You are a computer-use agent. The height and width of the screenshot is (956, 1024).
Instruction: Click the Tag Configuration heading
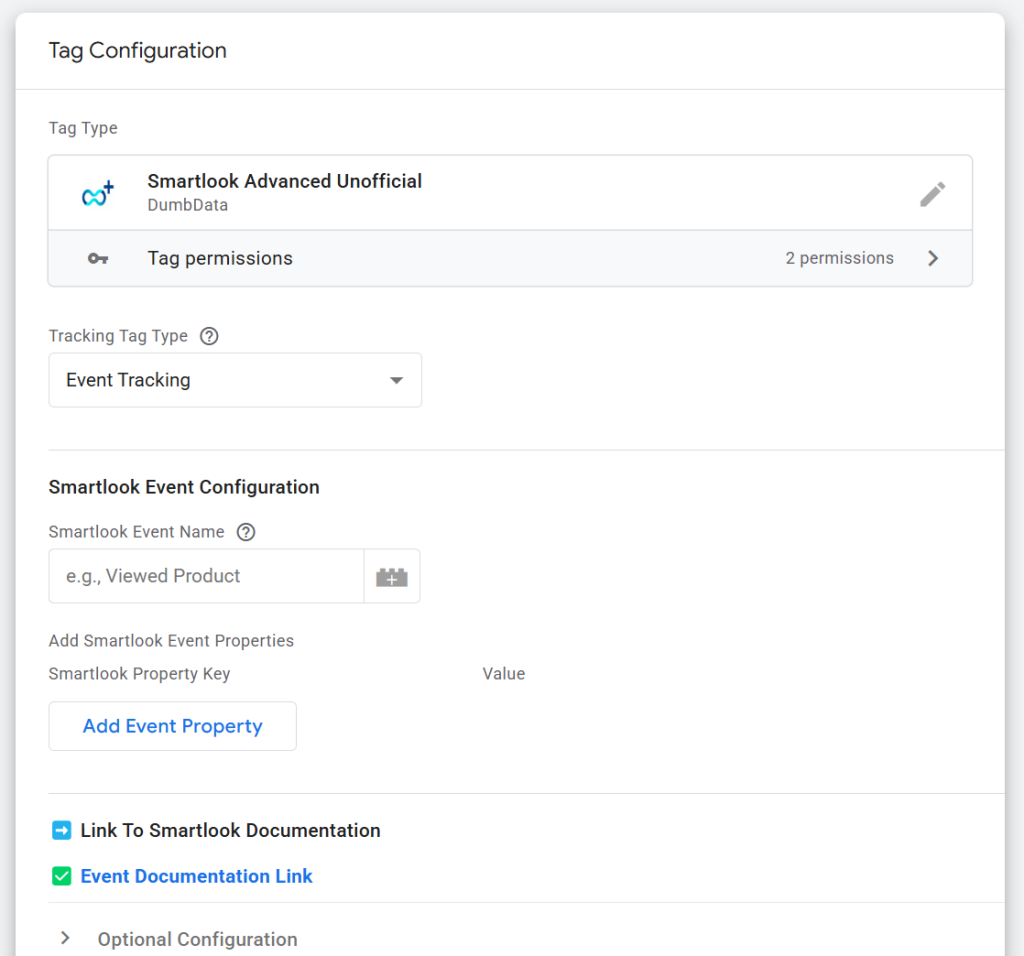(x=138, y=51)
